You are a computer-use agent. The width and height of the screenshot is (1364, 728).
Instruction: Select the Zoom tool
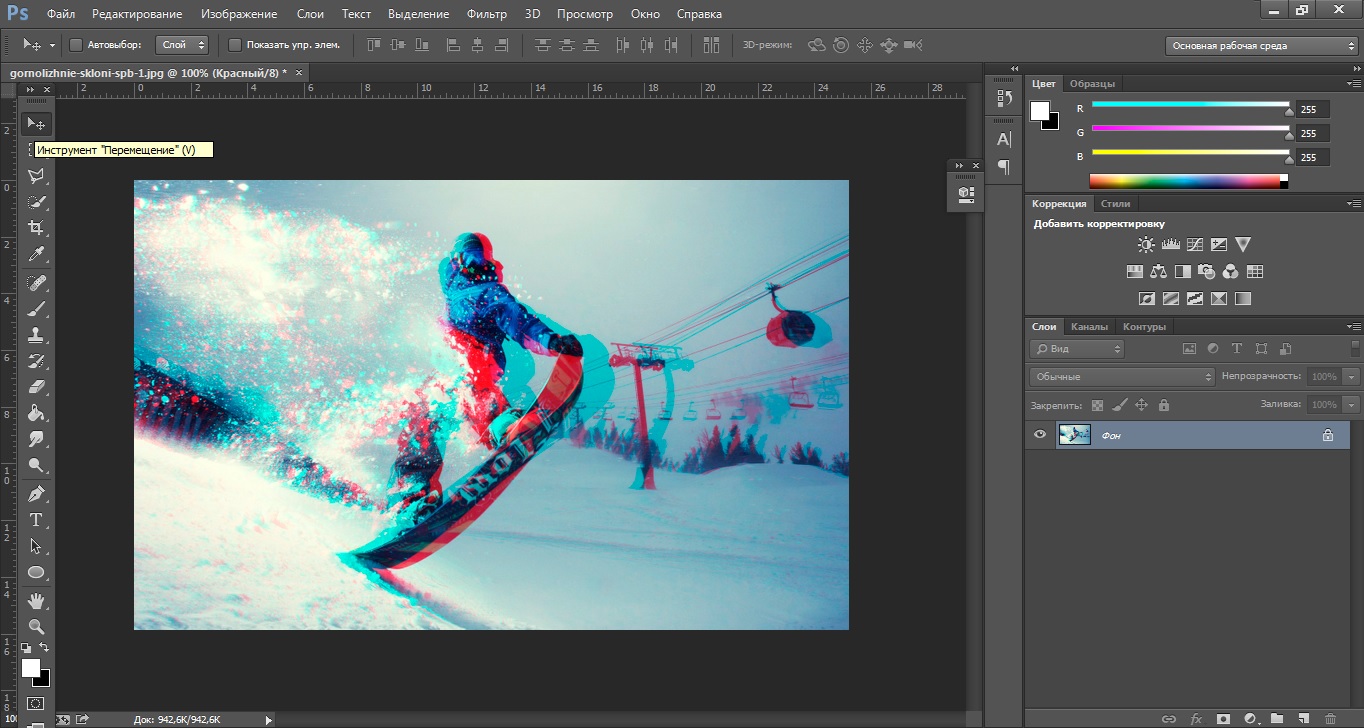click(36, 627)
